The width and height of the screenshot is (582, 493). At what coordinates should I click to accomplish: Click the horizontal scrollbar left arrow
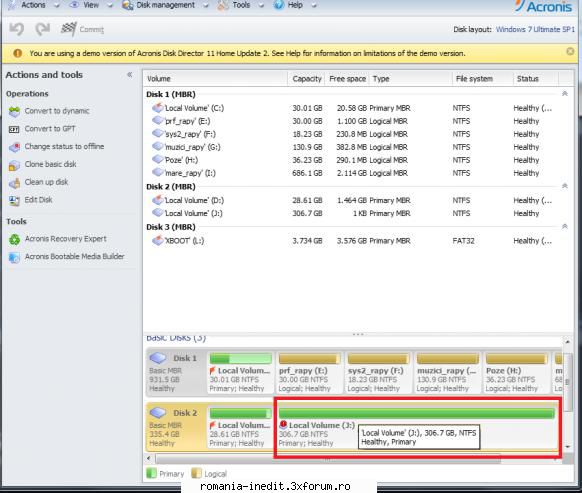tap(149, 458)
